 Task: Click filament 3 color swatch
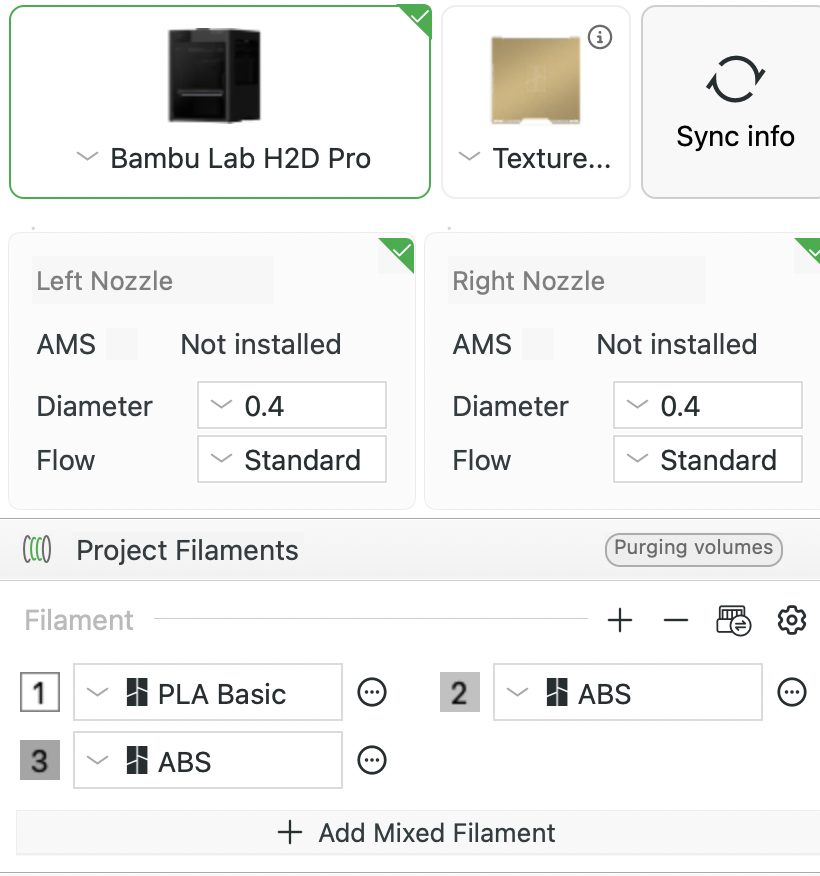40,760
